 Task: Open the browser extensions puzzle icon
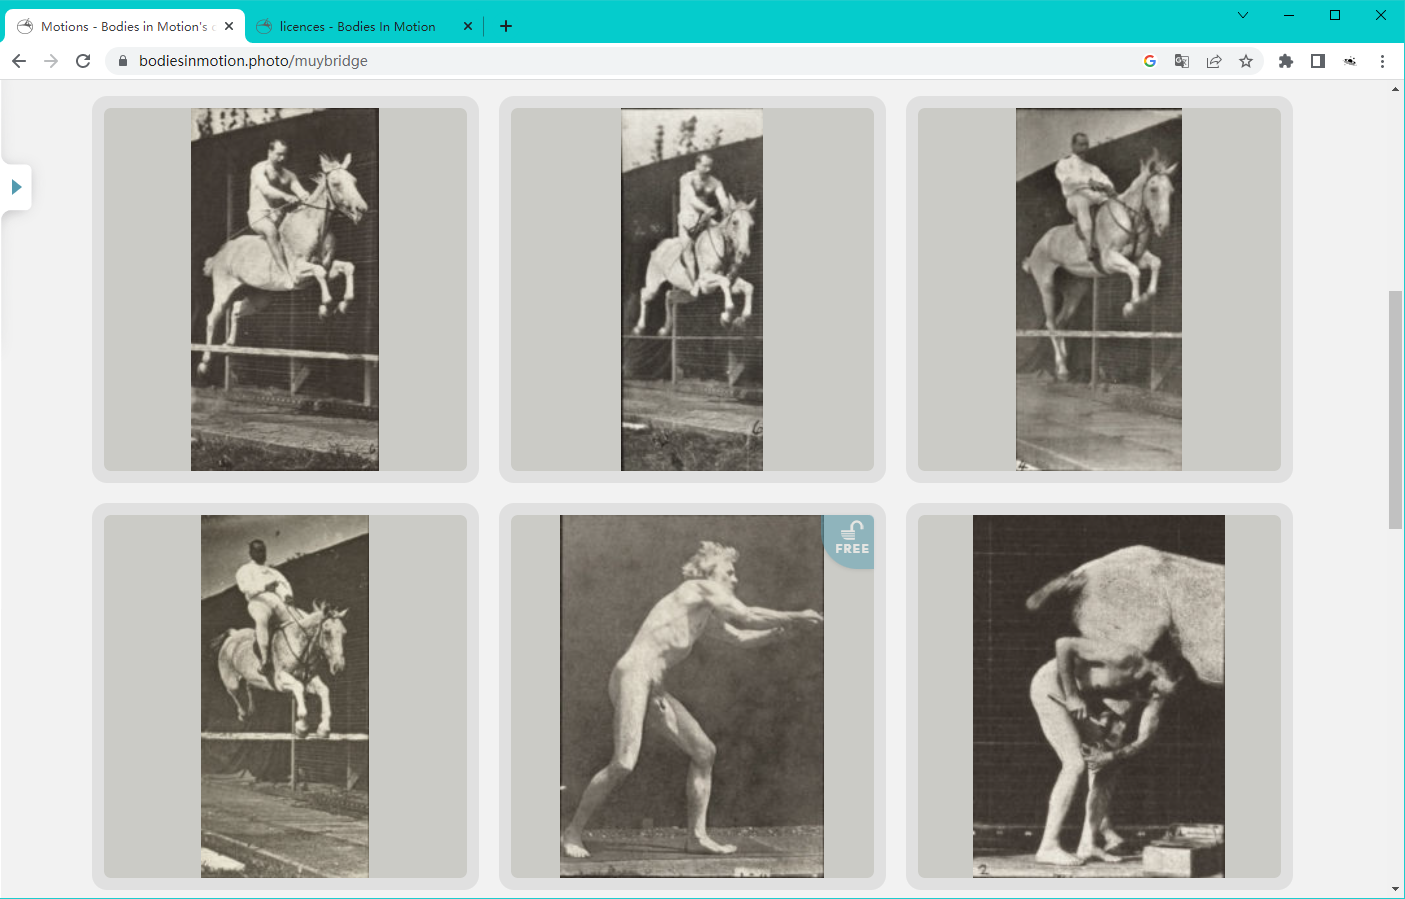point(1286,61)
